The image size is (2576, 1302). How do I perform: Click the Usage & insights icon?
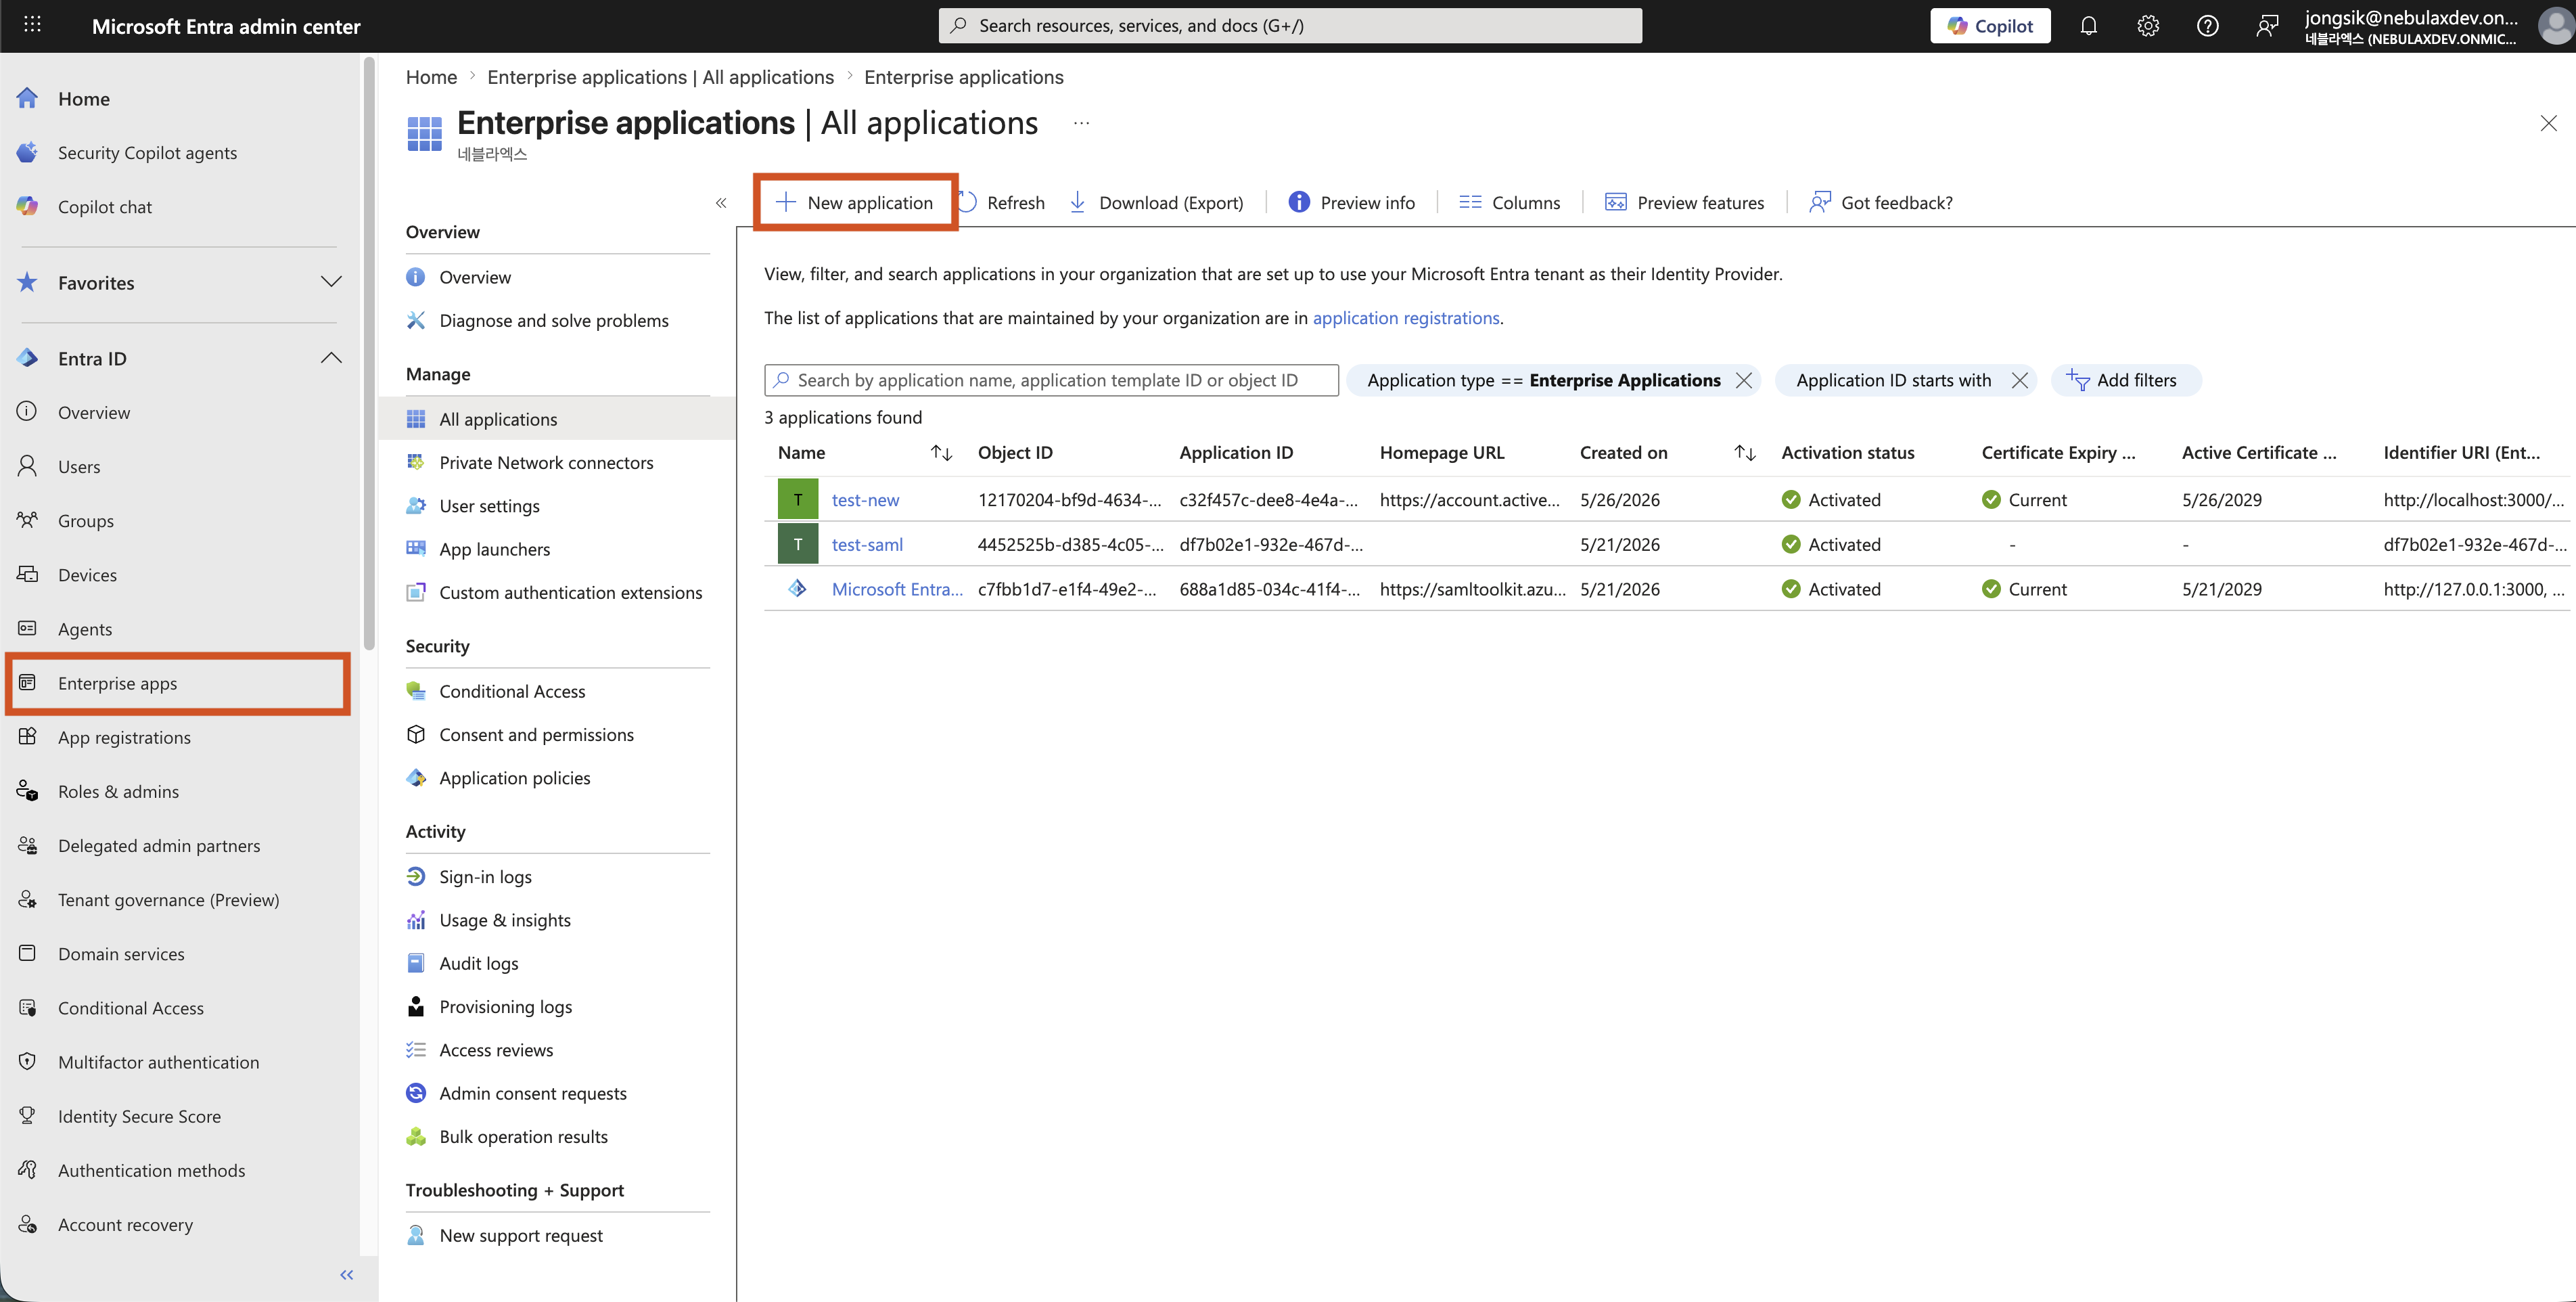pos(416,919)
